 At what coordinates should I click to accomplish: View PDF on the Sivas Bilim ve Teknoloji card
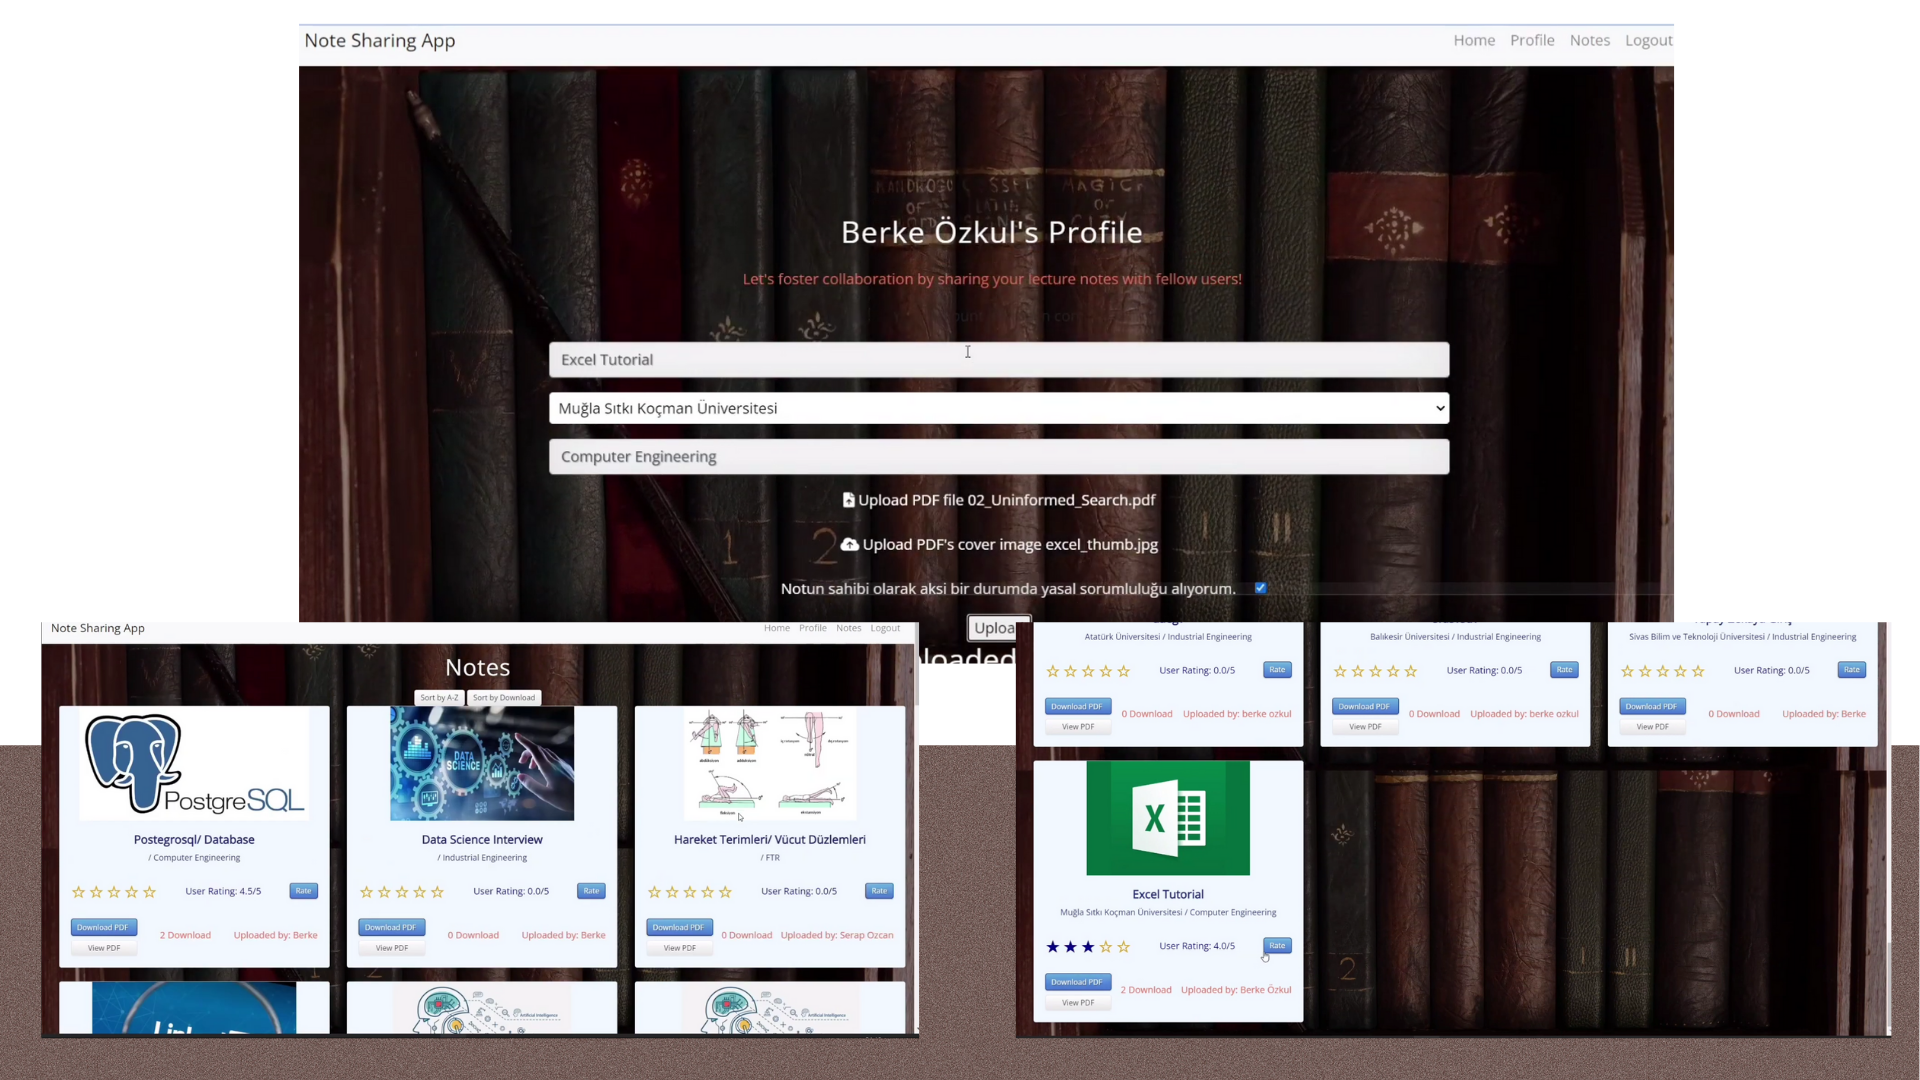tap(1652, 727)
